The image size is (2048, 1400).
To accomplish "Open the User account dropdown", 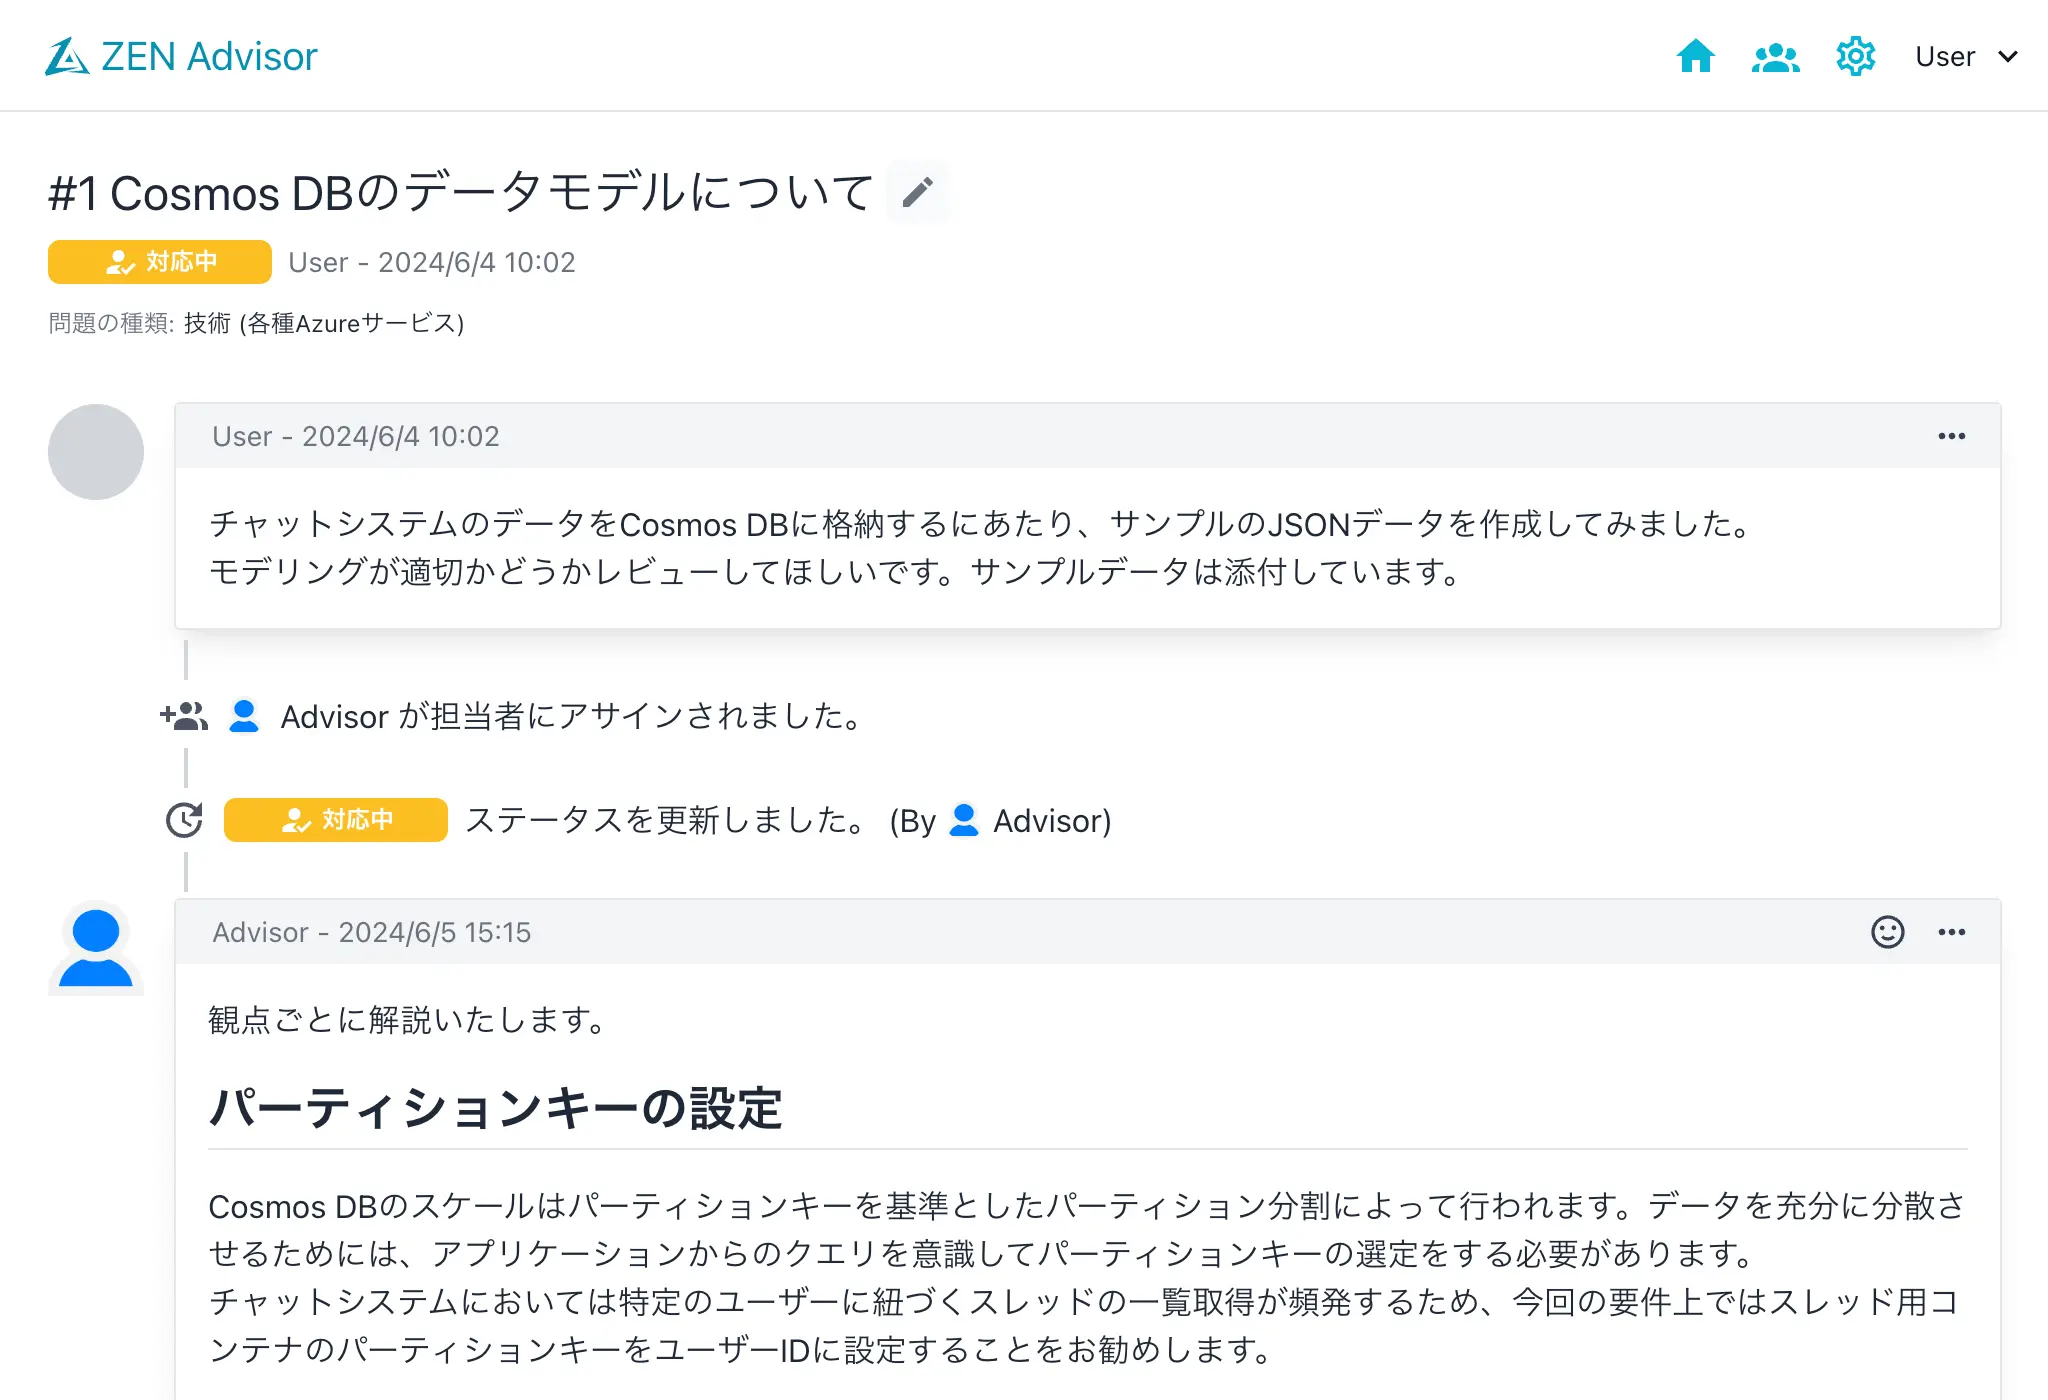I will click(x=1963, y=56).
